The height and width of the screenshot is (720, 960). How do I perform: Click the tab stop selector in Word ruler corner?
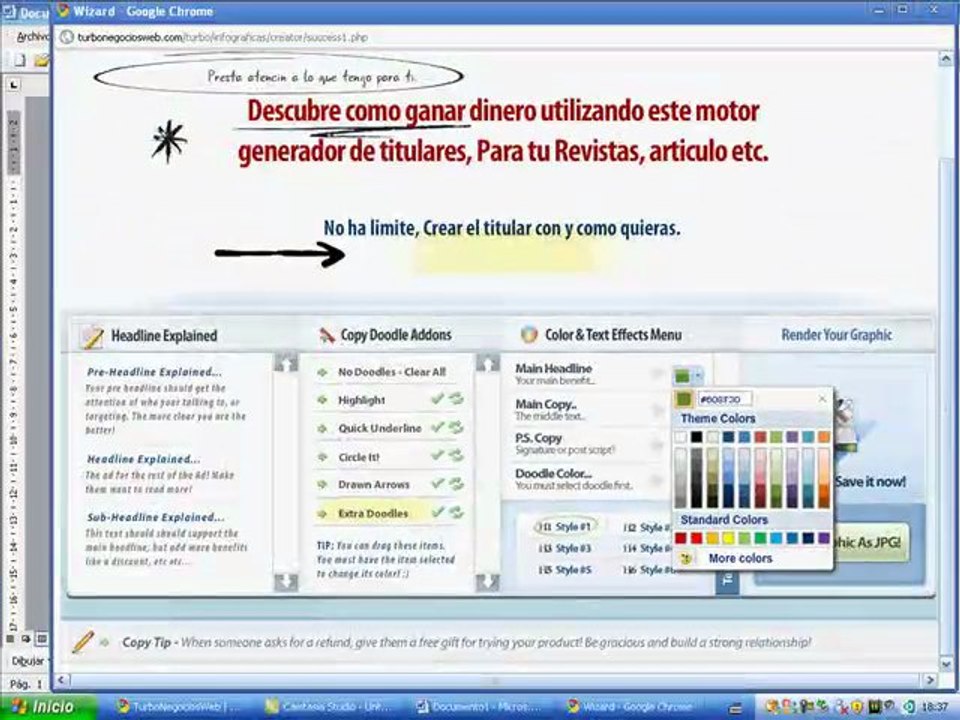[13, 84]
